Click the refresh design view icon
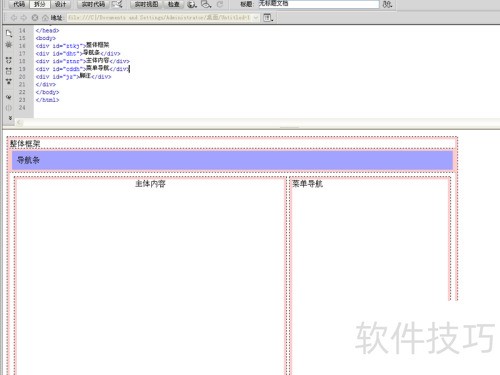500x375 pixels. click(220, 4)
